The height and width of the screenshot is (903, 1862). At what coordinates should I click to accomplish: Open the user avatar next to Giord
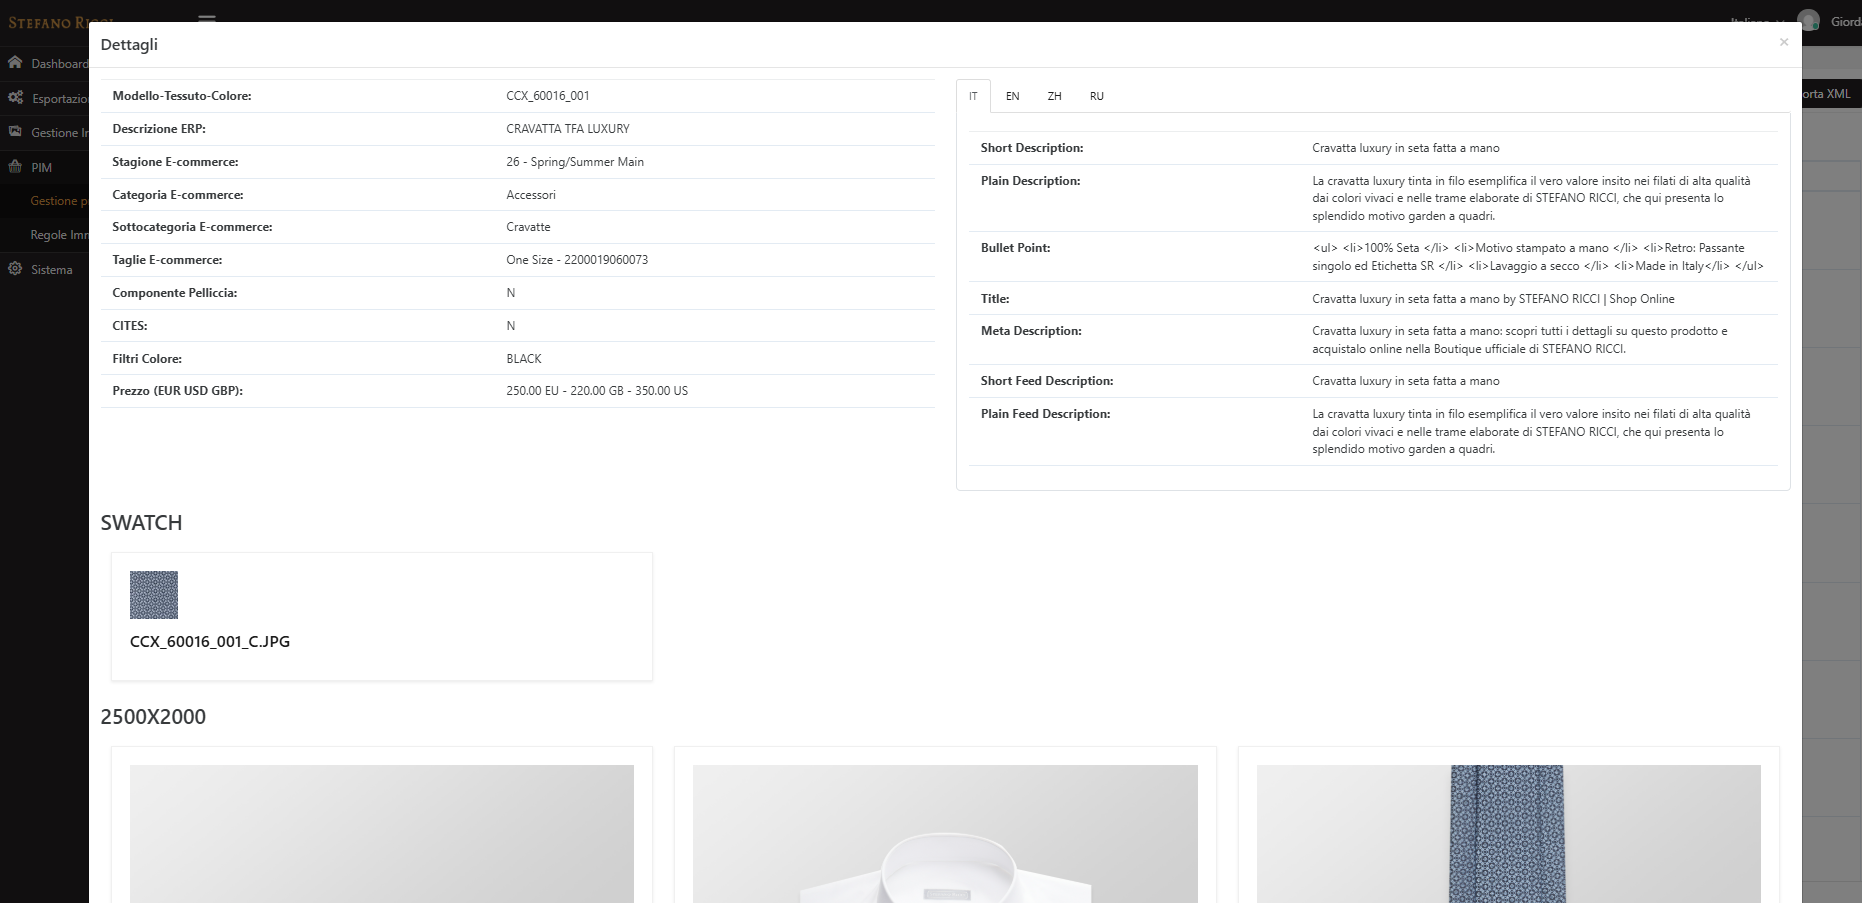point(1808,20)
